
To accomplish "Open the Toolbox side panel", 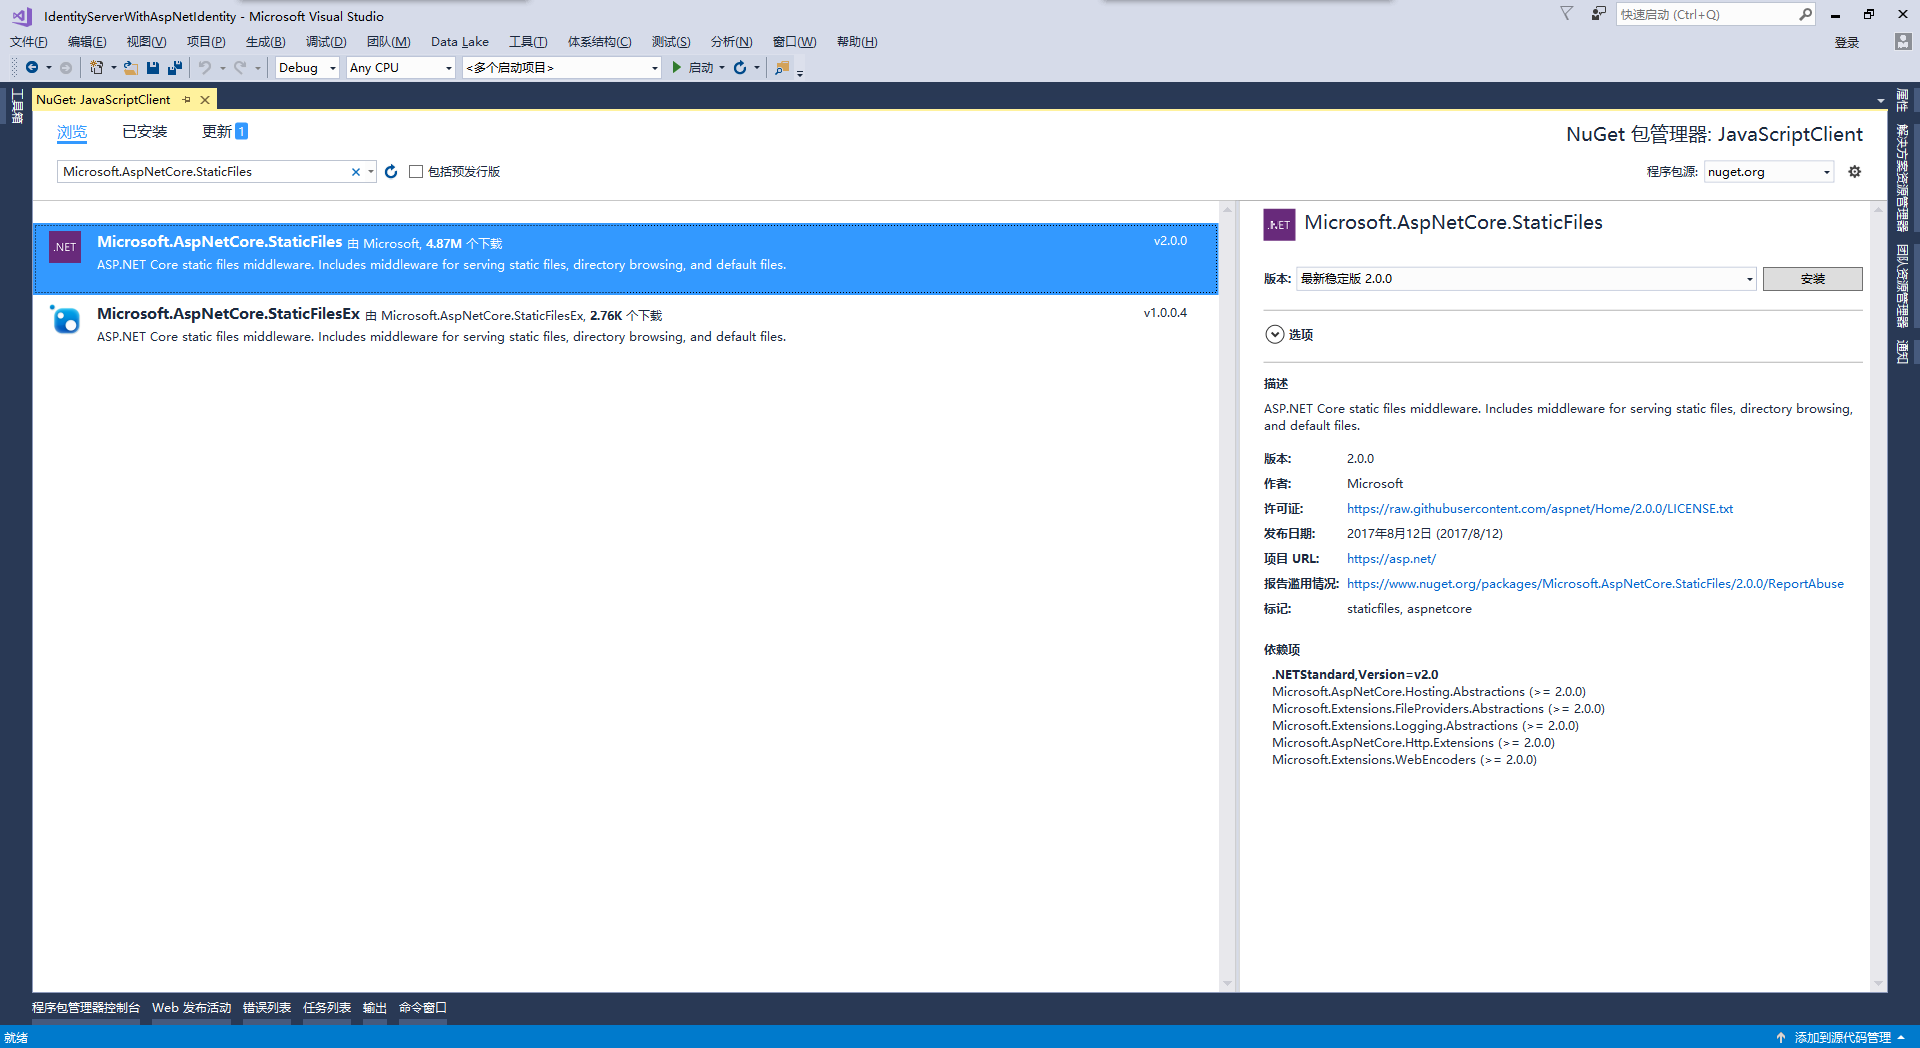I will [17, 106].
